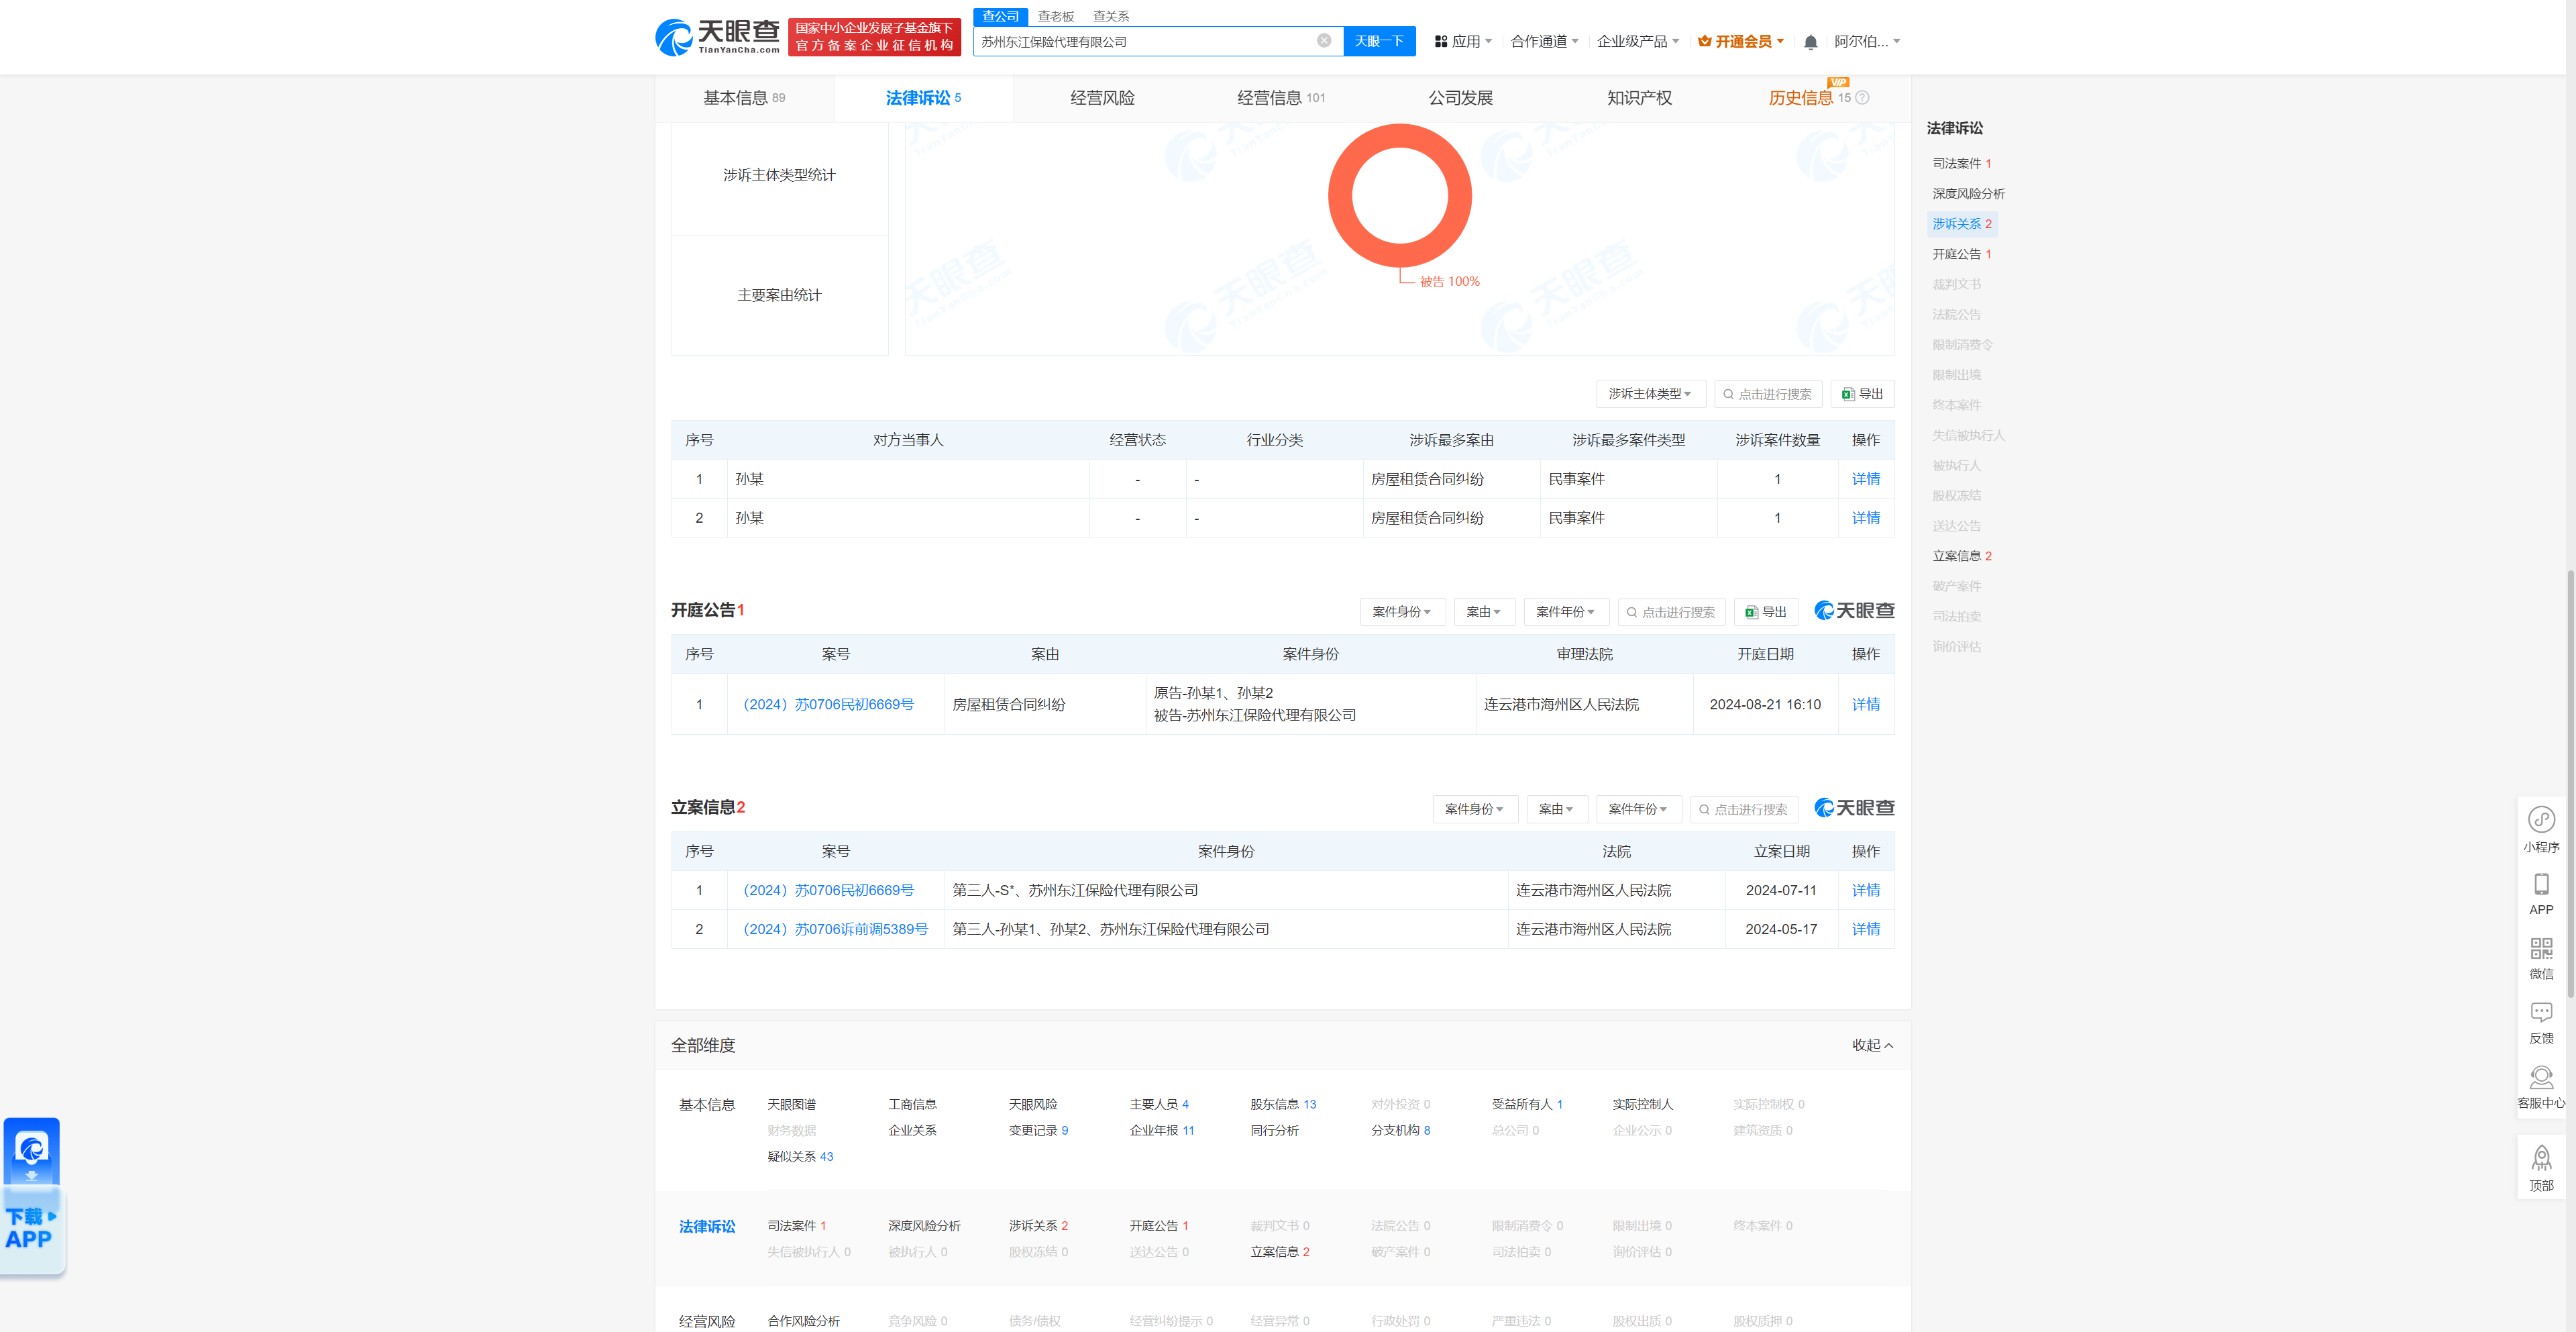Open 企业年报 11 in 全部维度

point(1161,1130)
